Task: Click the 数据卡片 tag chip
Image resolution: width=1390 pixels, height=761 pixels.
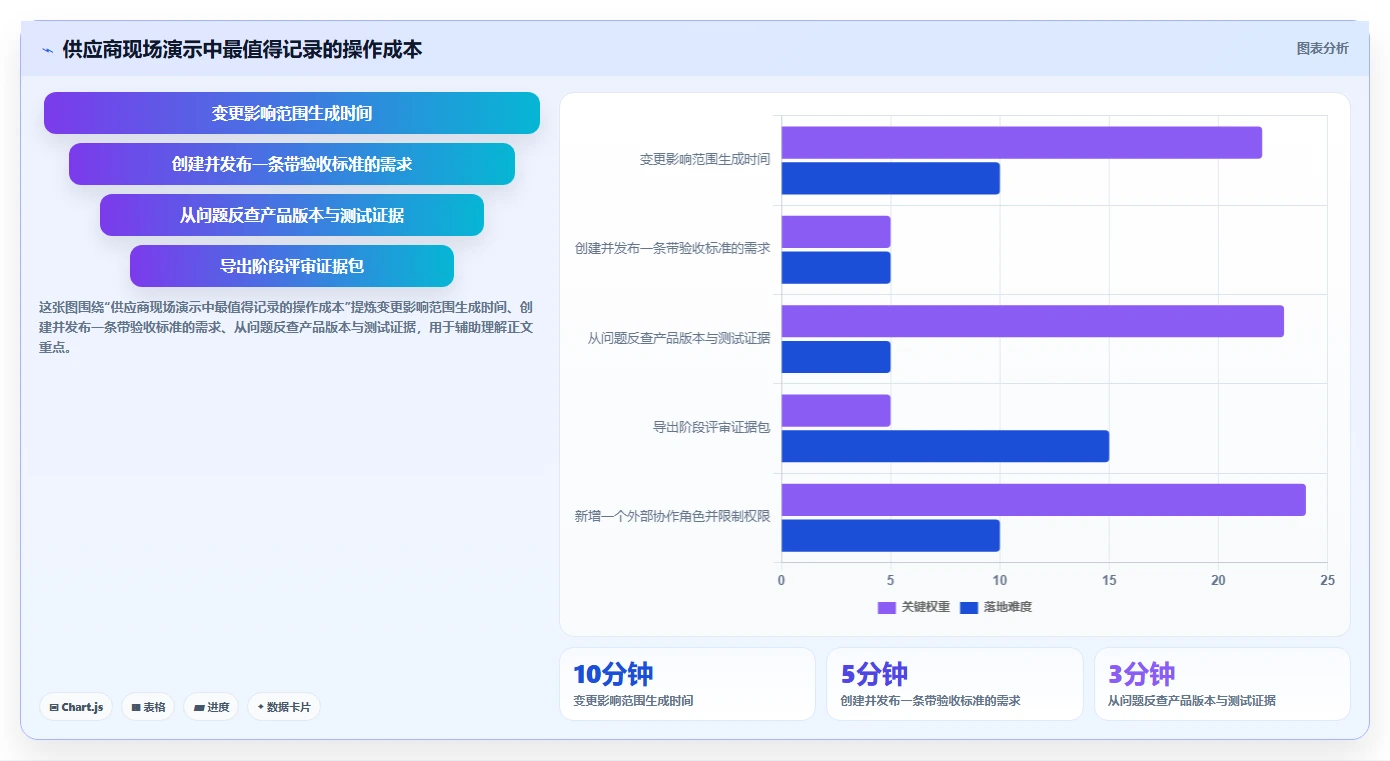Action: click(x=284, y=707)
